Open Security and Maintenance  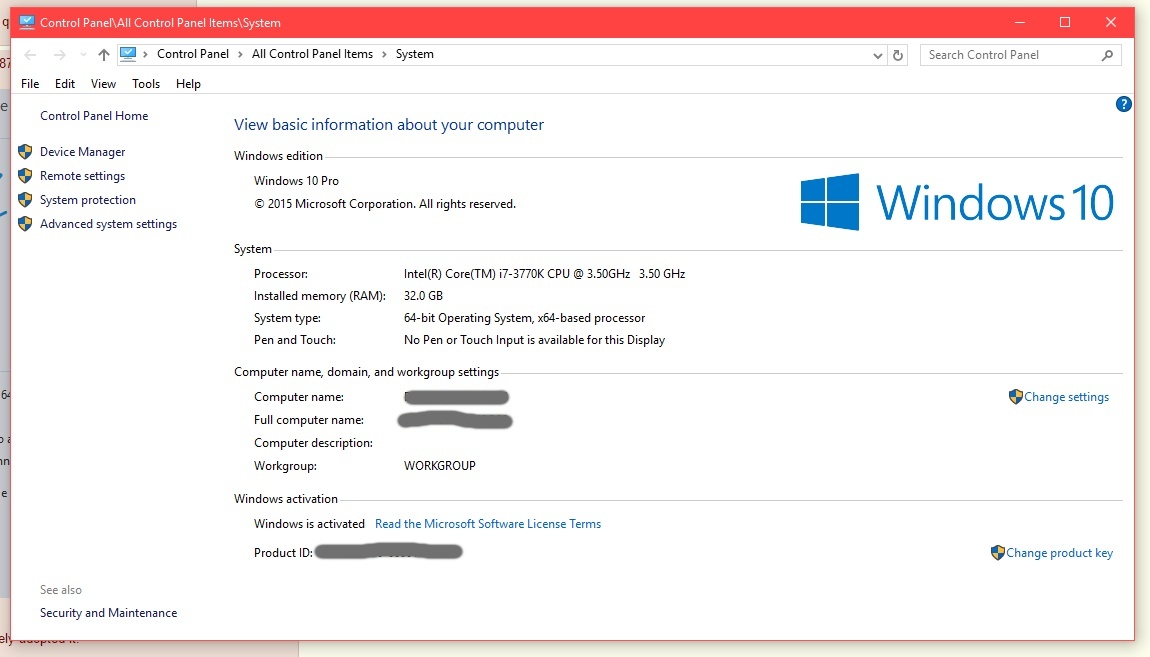coord(108,613)
